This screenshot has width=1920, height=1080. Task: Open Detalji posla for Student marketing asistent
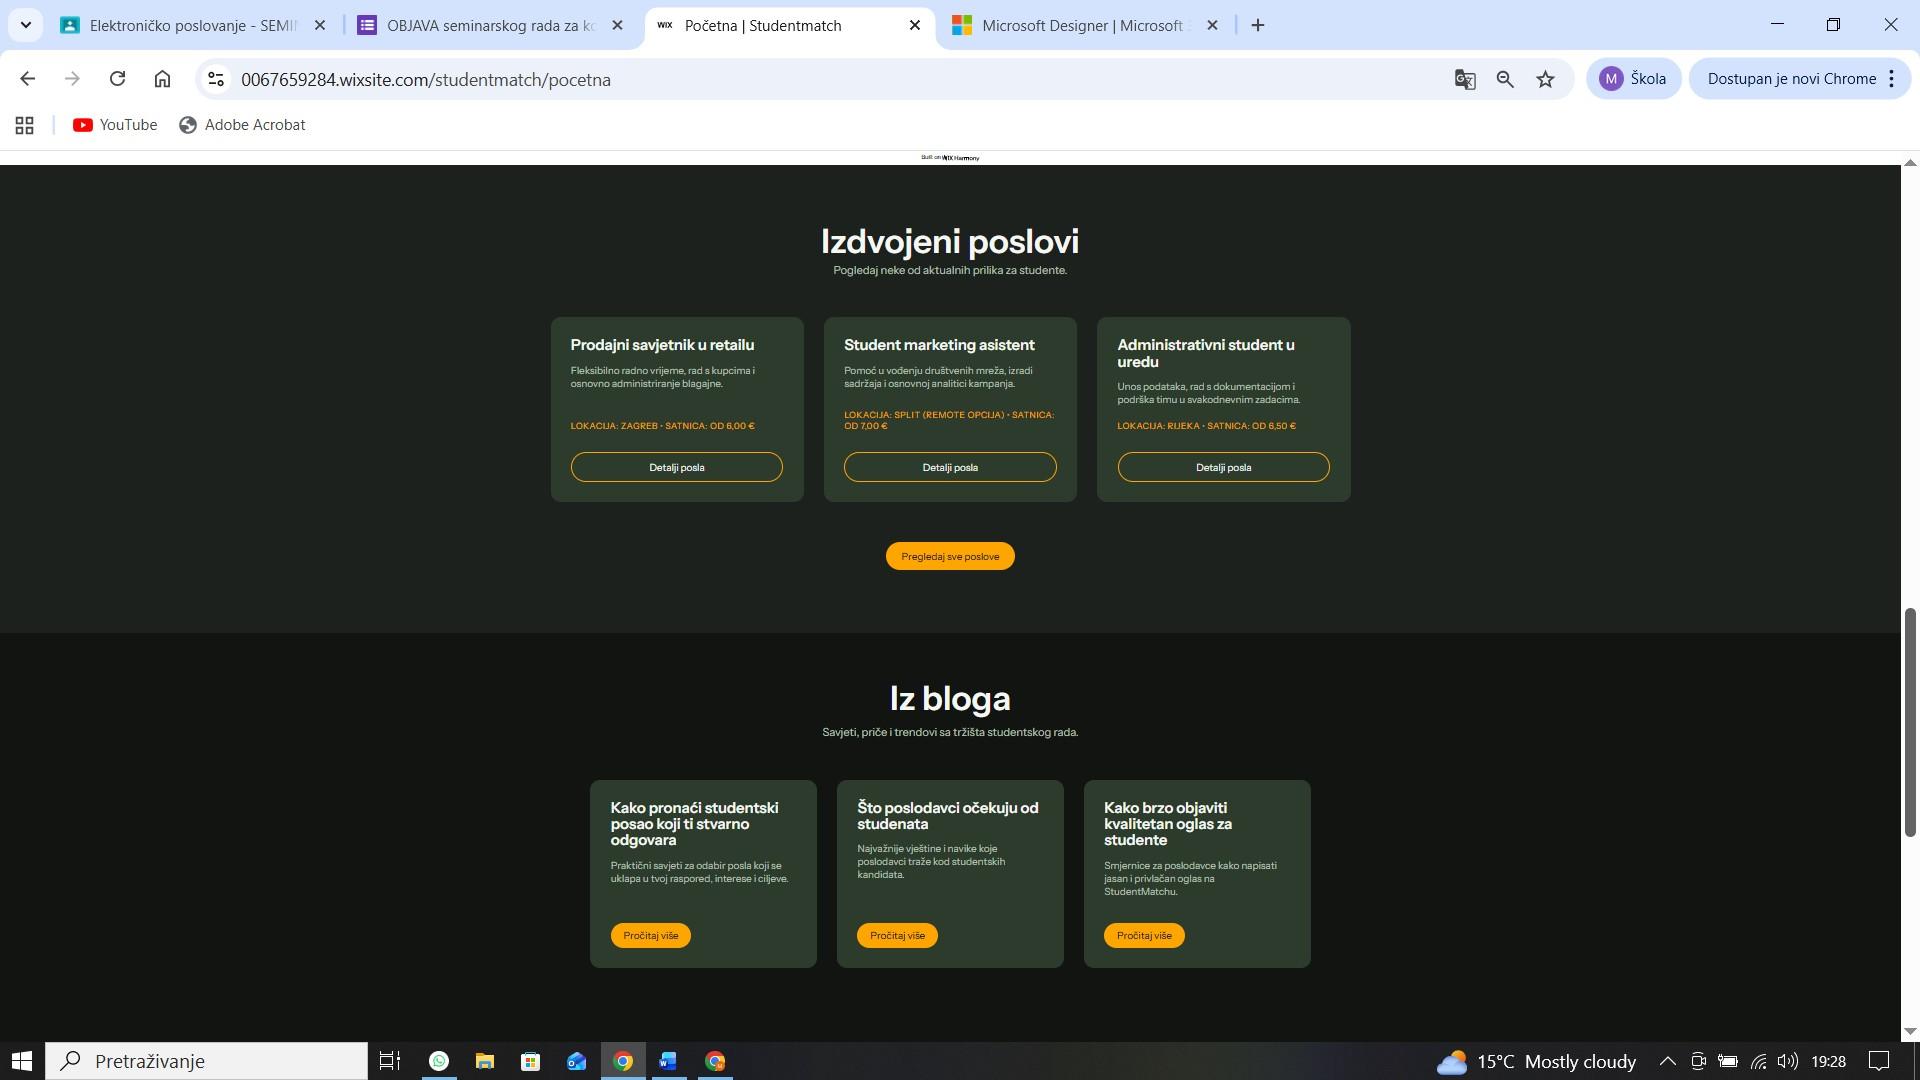click(949, 467)
